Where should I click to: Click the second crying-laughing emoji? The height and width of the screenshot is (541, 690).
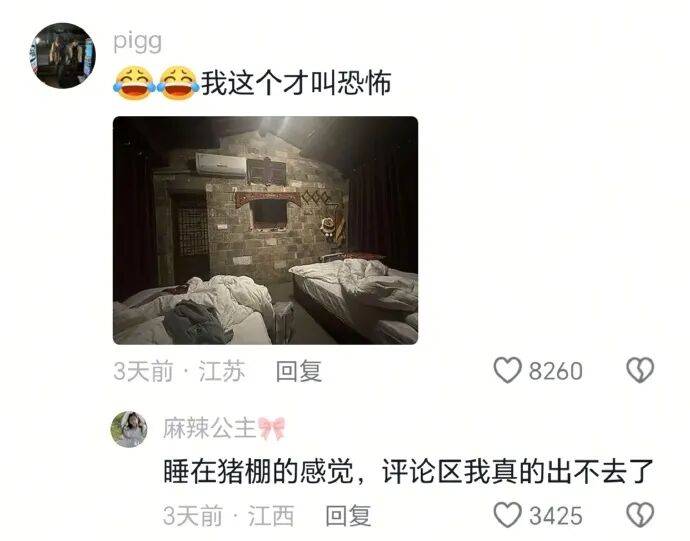[178, 83]
